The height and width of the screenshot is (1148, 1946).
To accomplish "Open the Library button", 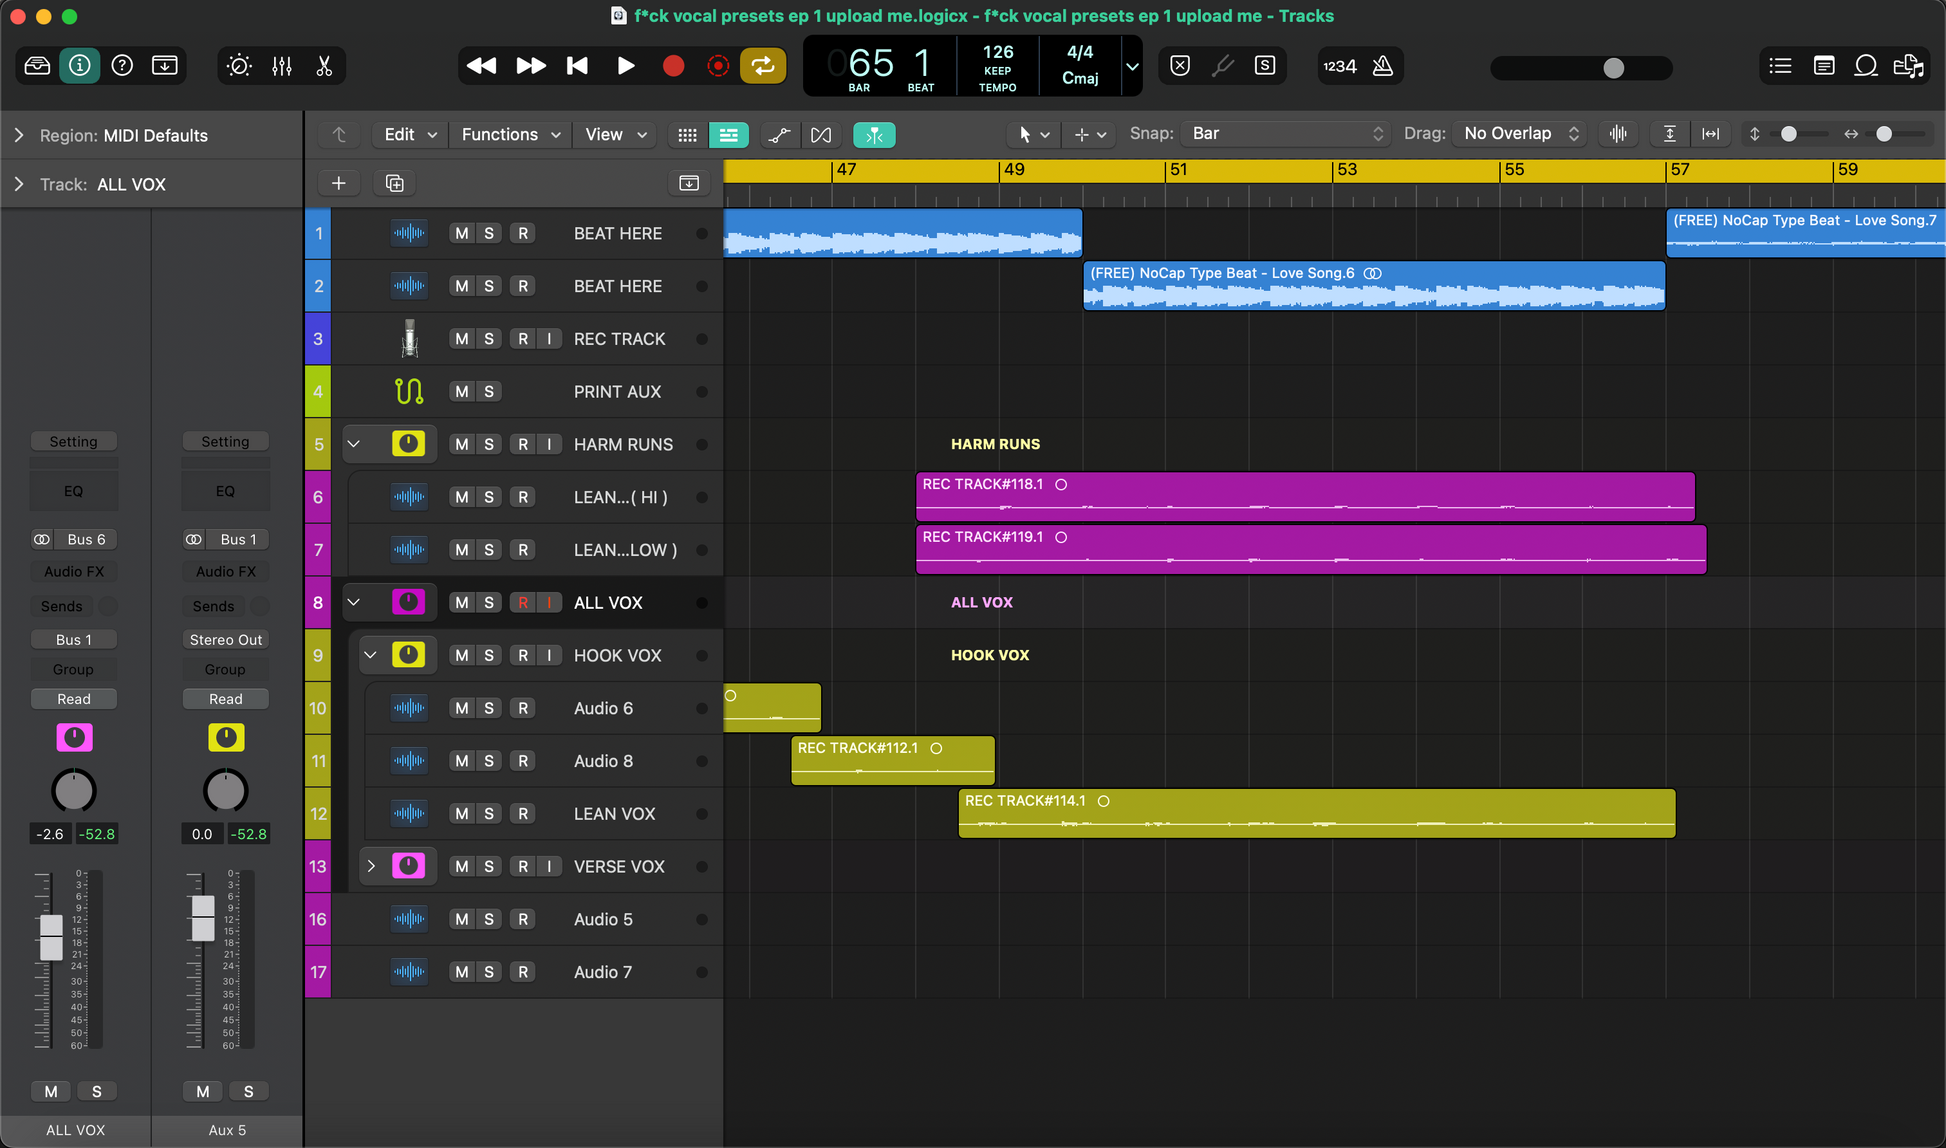I will pos(37,66).
